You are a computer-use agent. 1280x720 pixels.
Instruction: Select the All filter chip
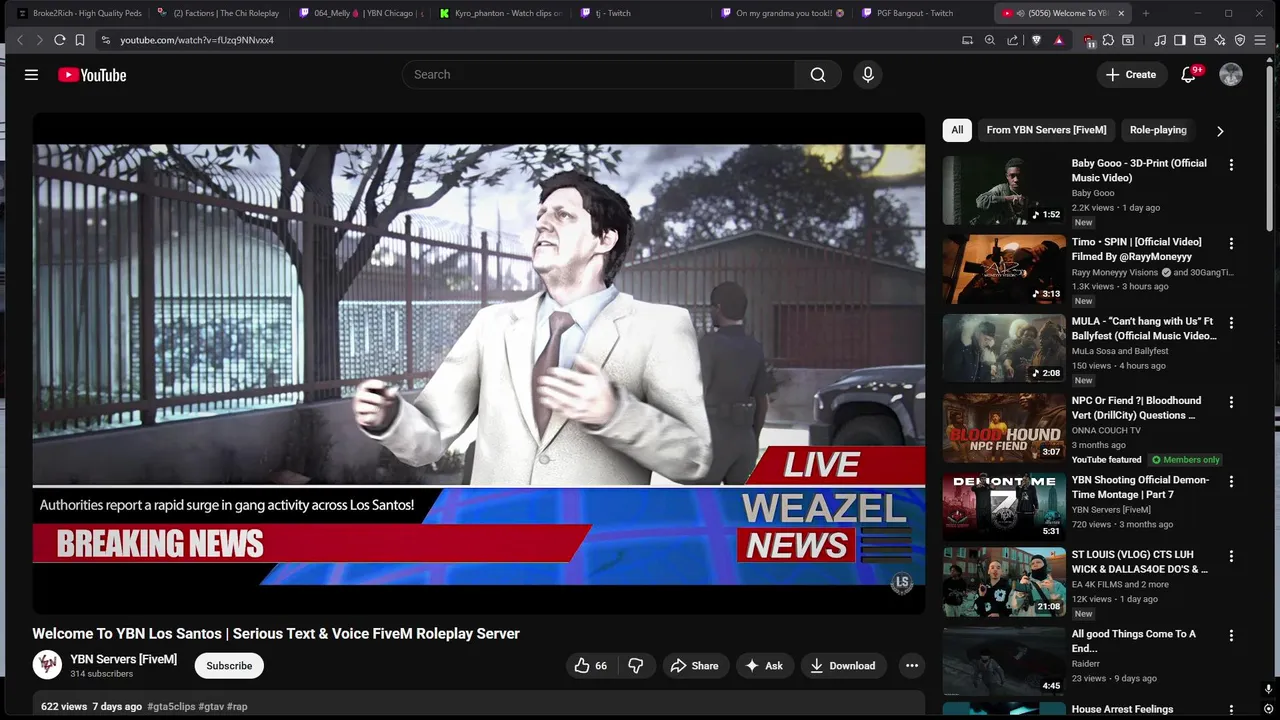point(957,130)
